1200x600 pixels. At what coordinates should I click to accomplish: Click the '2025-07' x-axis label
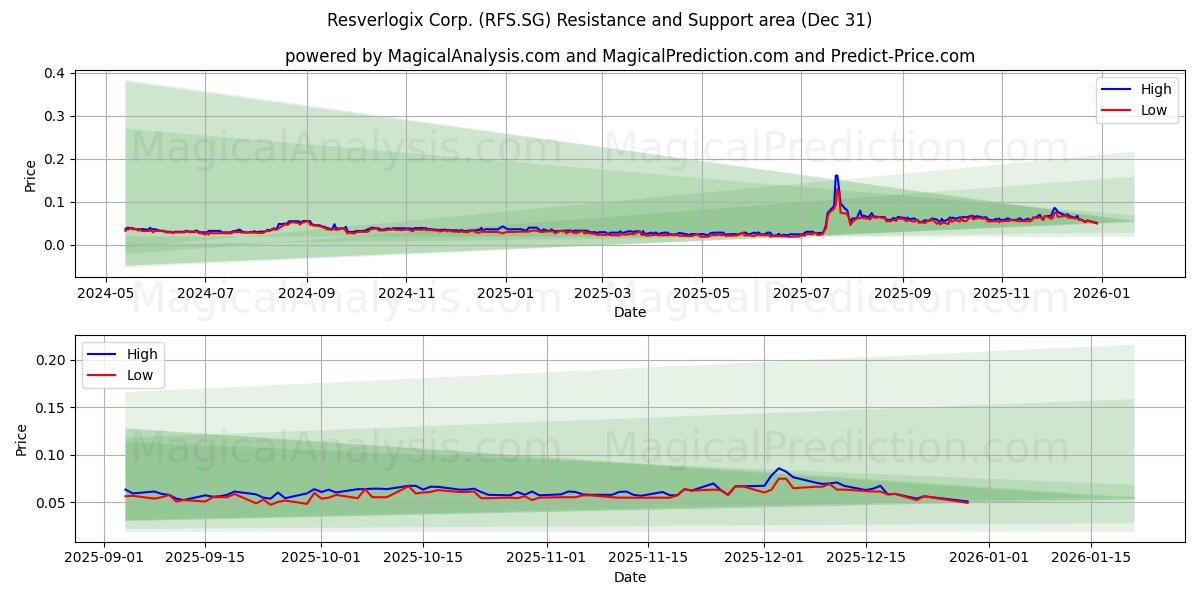tap(801, 293)
